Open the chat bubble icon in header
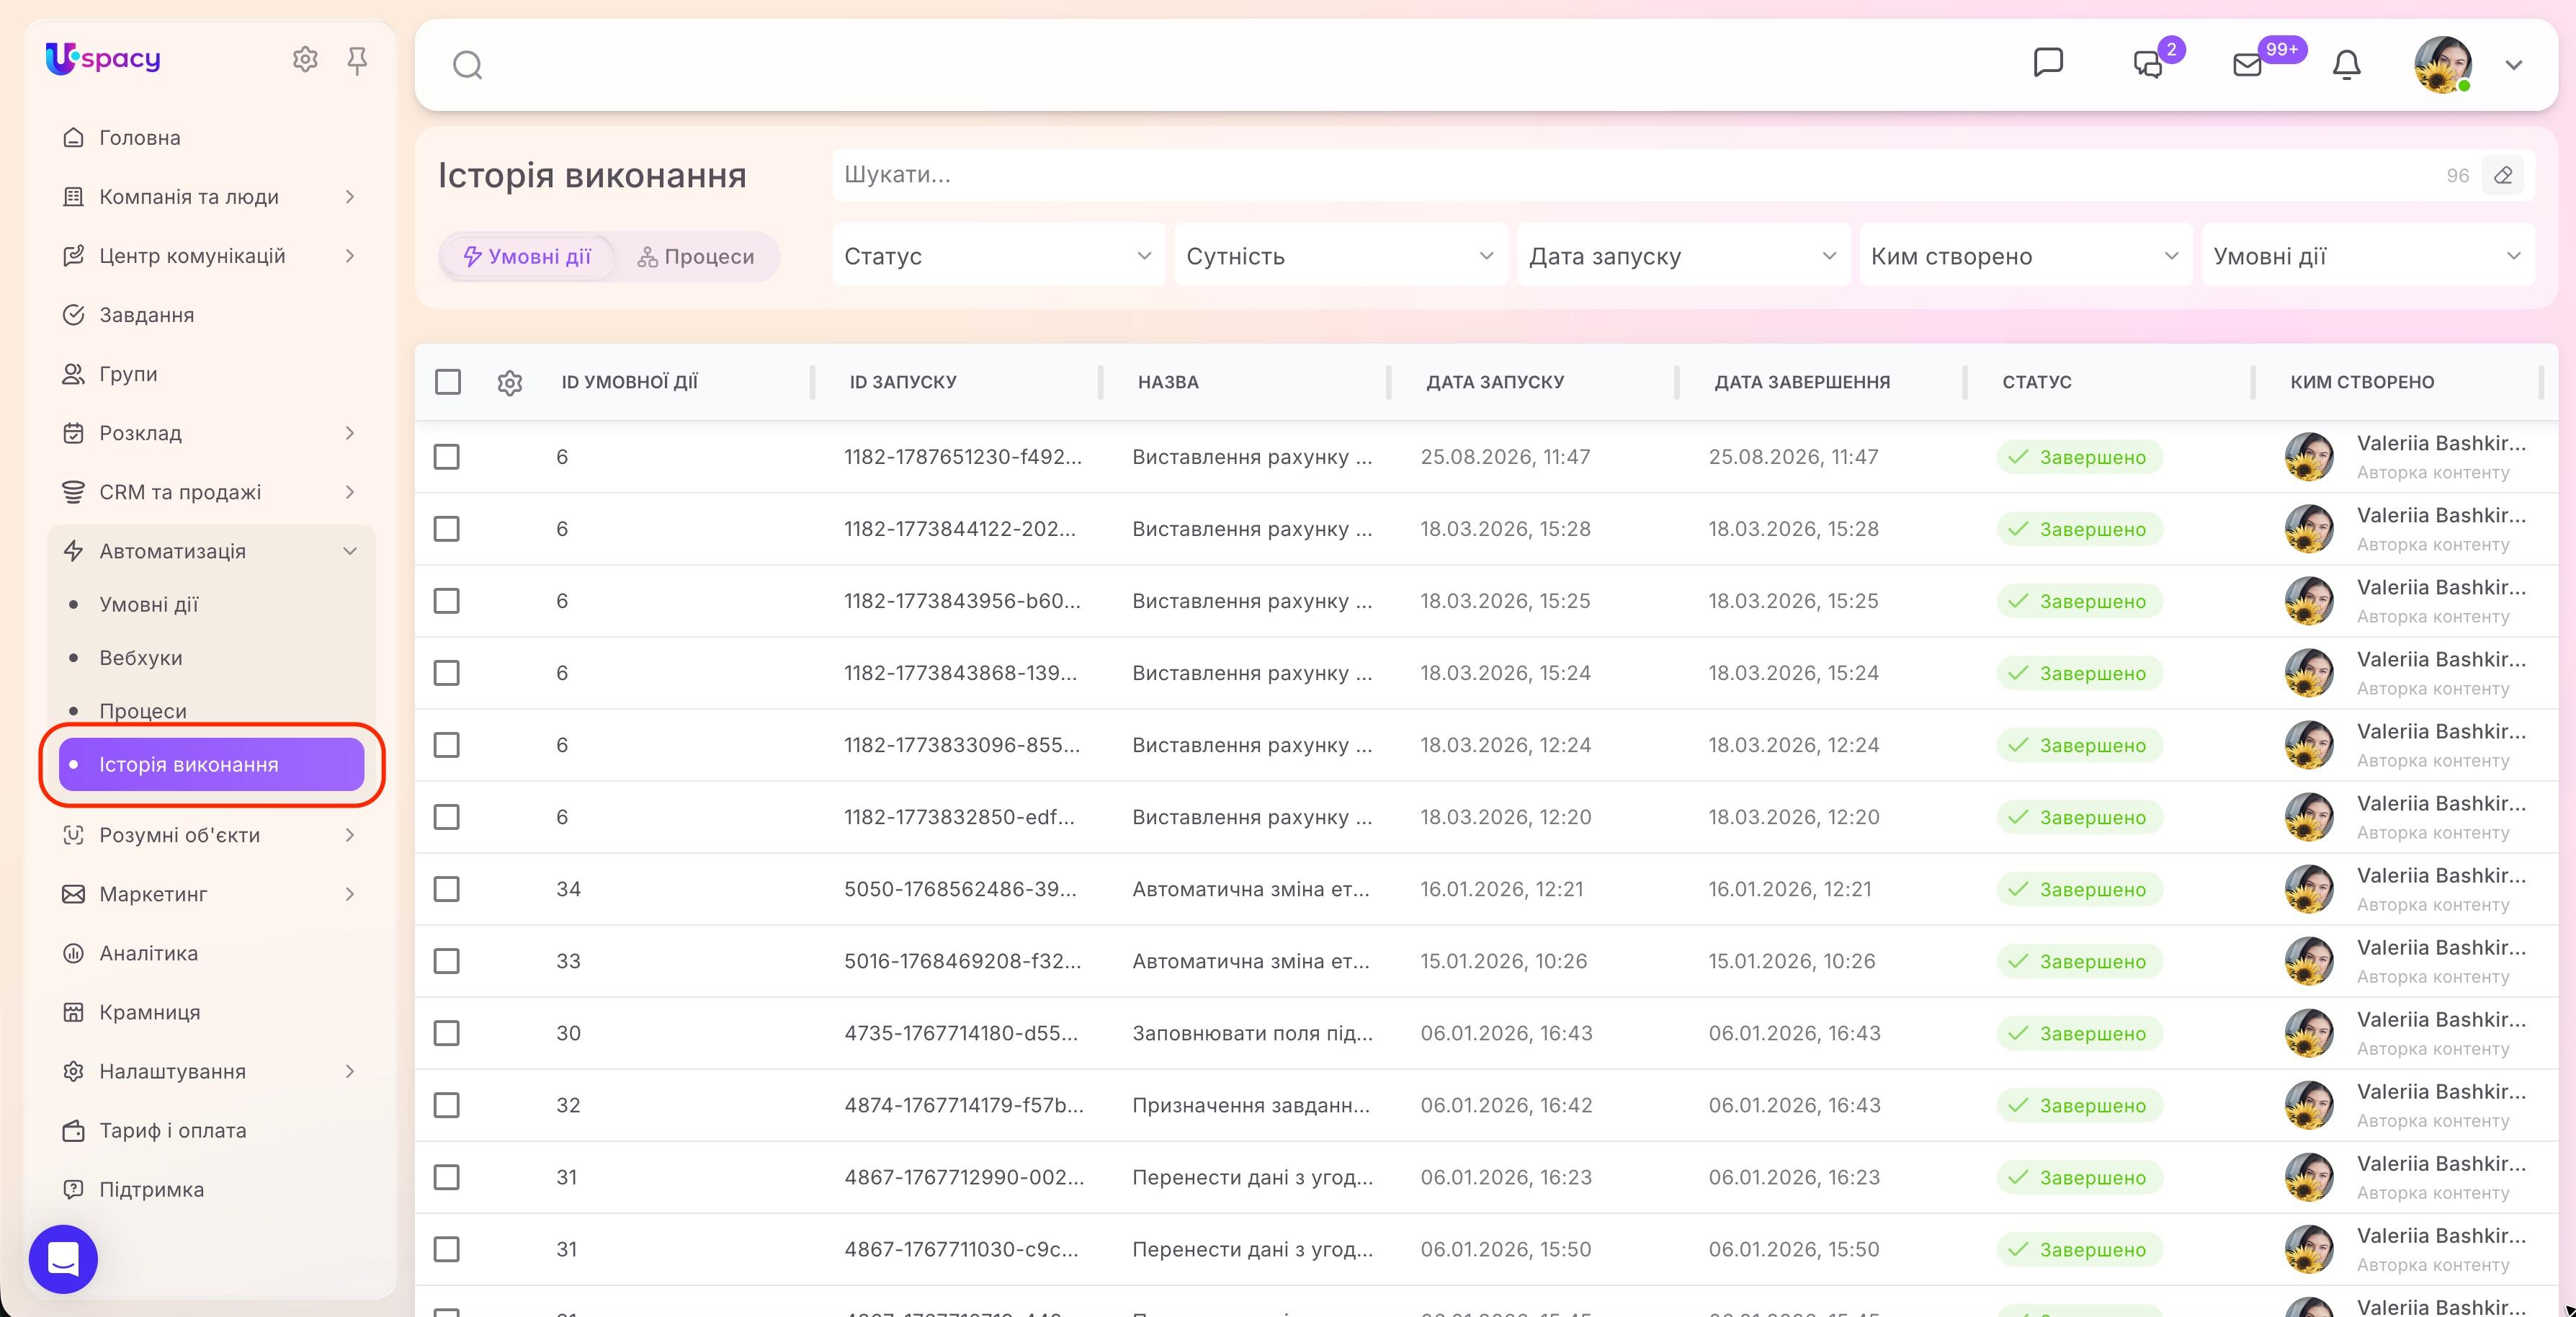The width and height of the screenshot is (2576, 1317). tap(2048, 63)
